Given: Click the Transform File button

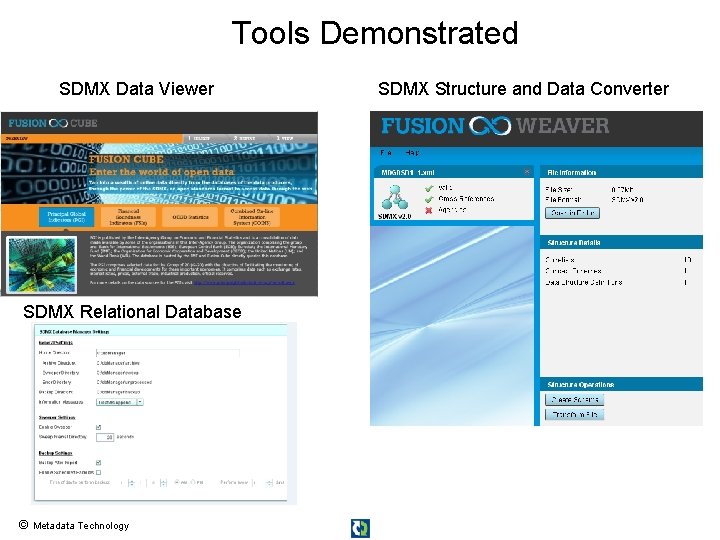Looking at the screenshot, I should click(574, 414).
